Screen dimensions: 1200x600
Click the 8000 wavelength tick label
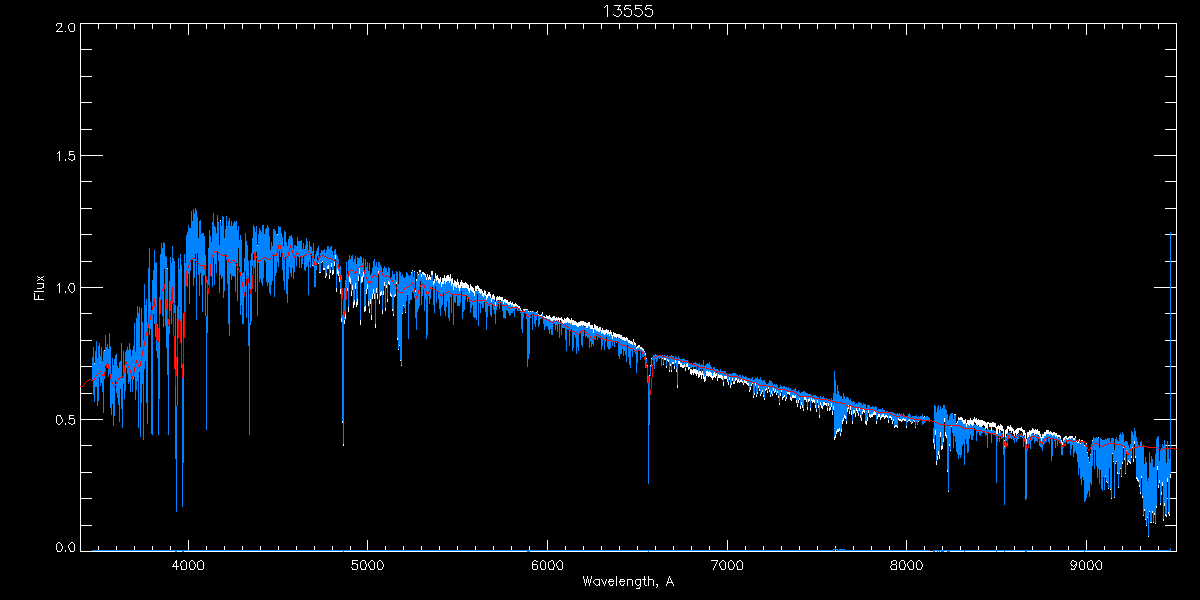pos(907,564)
